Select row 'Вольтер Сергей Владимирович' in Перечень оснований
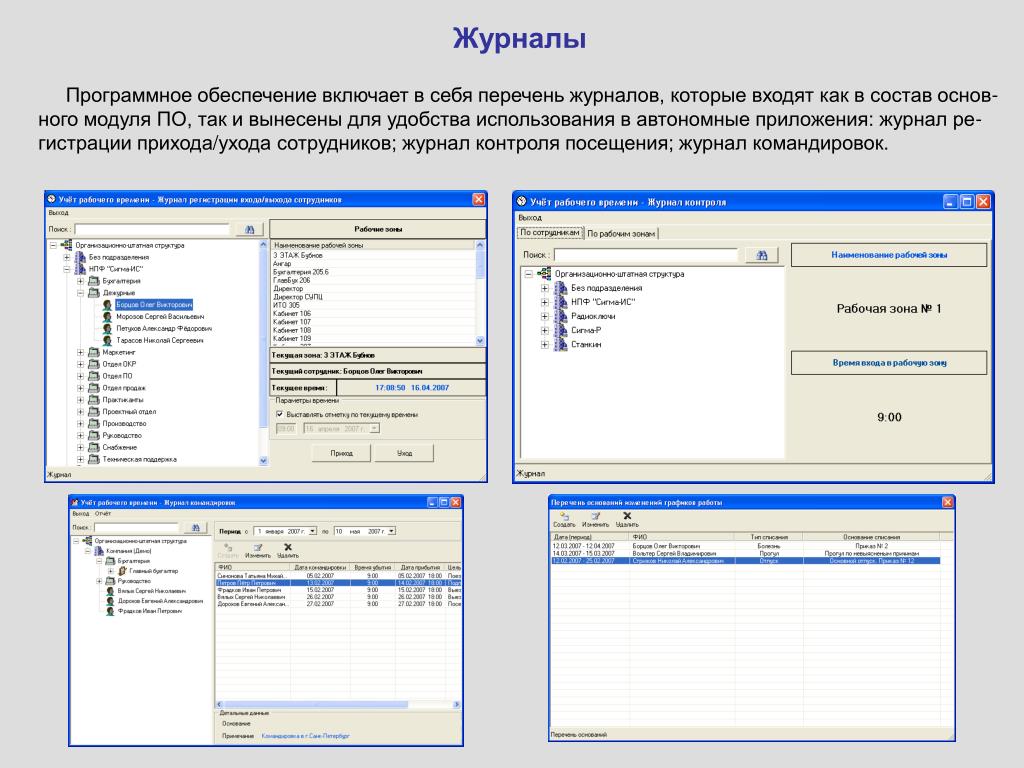The height and width of the screenshot is (768, 1024). pyautogui.click(x=745, y=553)
